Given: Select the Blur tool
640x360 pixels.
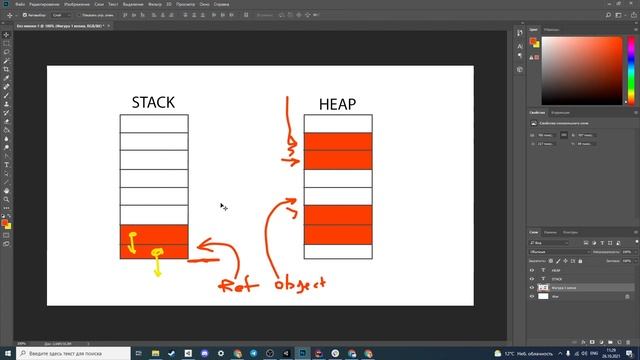Looking at the screenshot, I should [6, 139].
